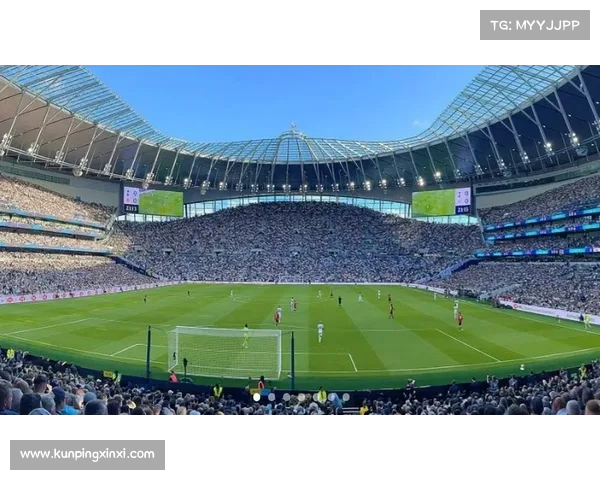Switch to the fifth carousel dot

pos(316,397)
